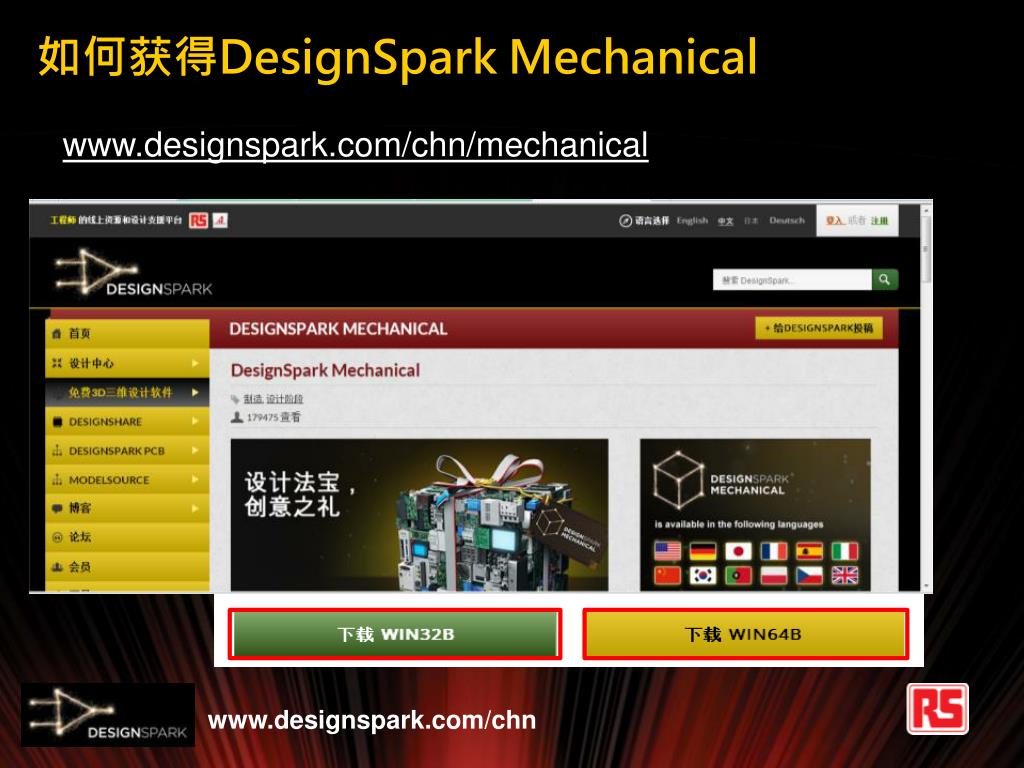Open the 首页 menu item
The height and width of the screenshot is (768, 1024).
click(127, 334)
